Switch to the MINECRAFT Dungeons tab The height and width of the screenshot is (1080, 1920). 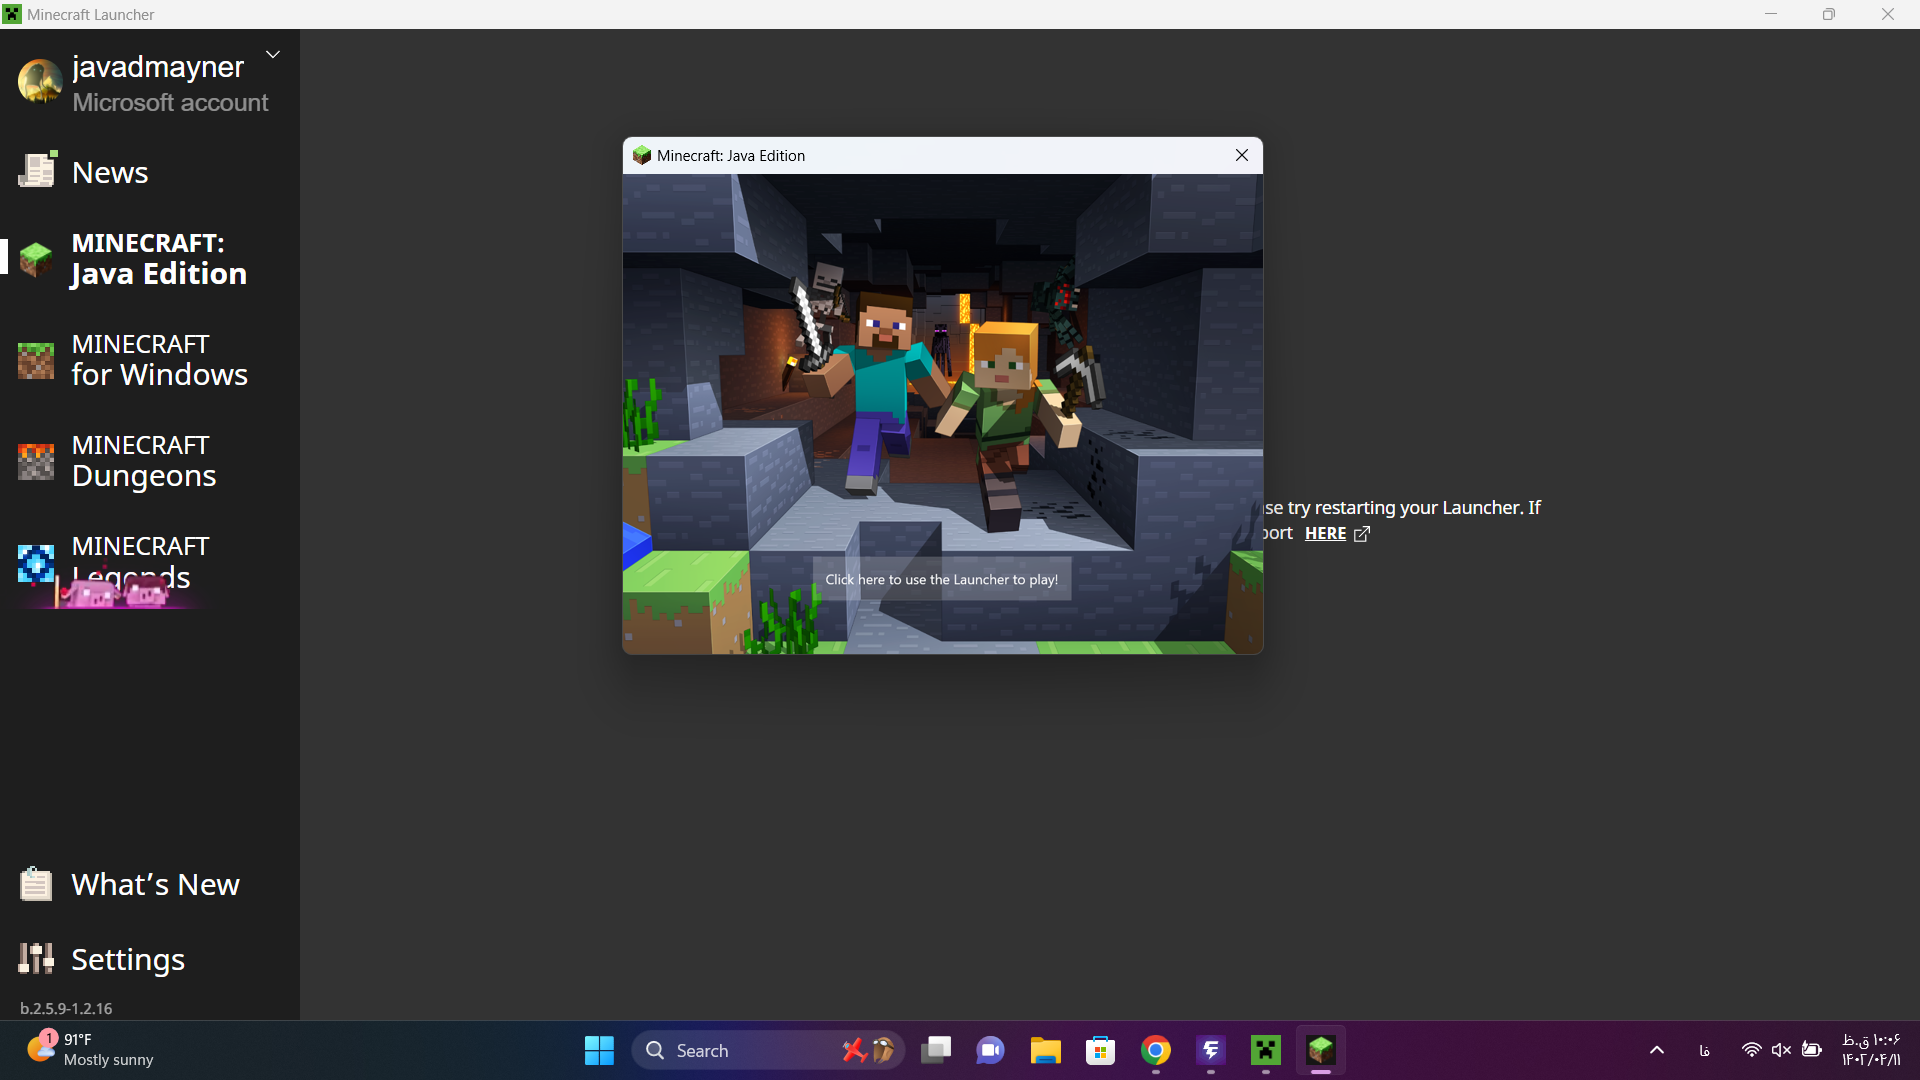coord(144,461)
